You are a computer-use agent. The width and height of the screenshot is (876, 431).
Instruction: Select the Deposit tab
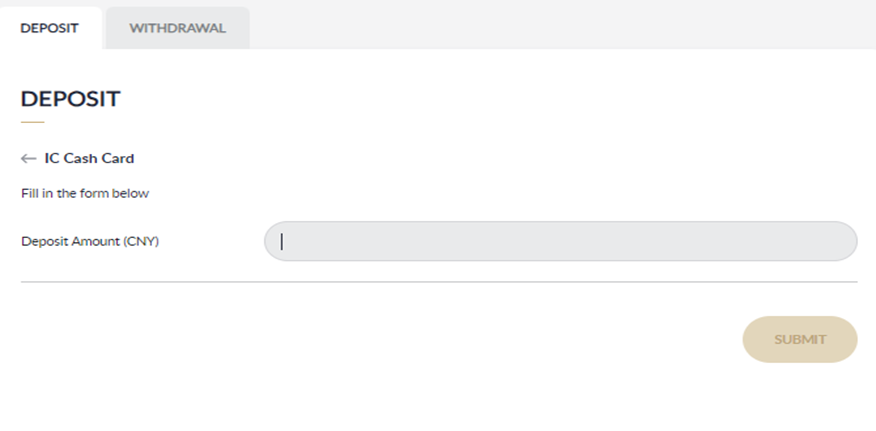[x=50, y=28]
